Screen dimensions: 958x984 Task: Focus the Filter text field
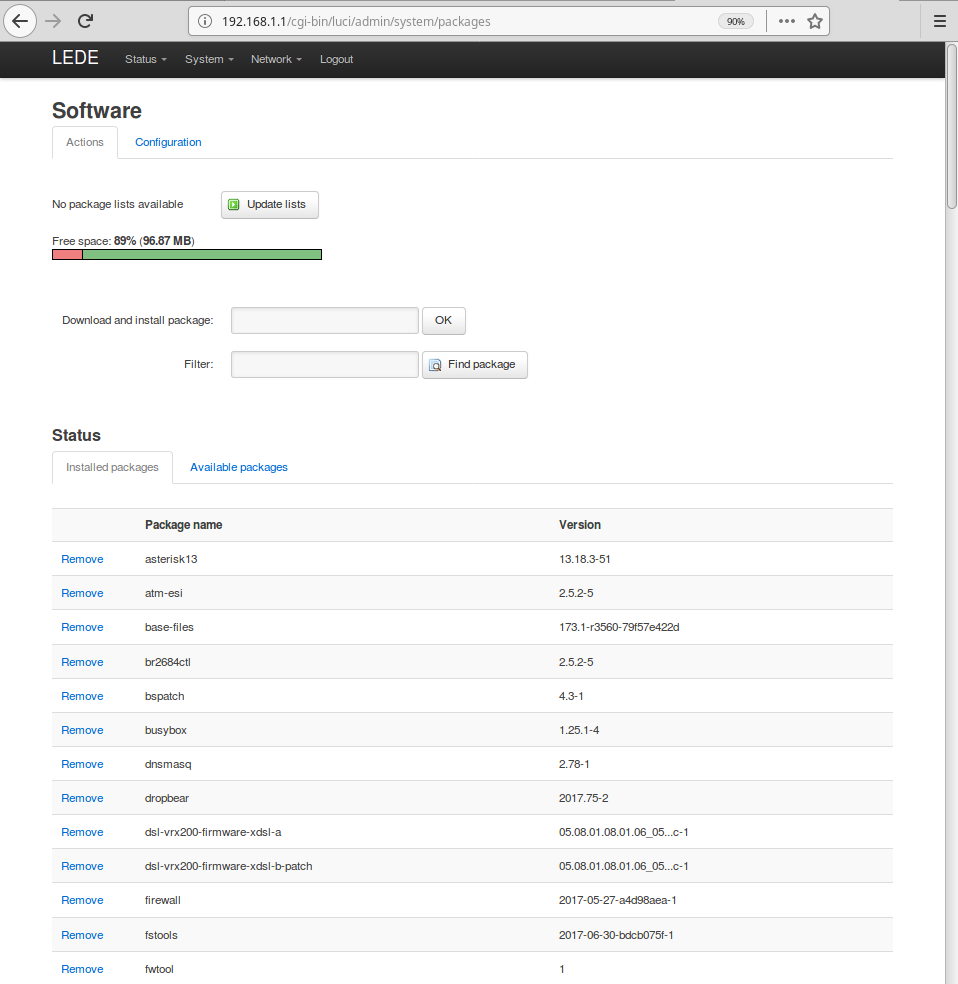point(324,365)
